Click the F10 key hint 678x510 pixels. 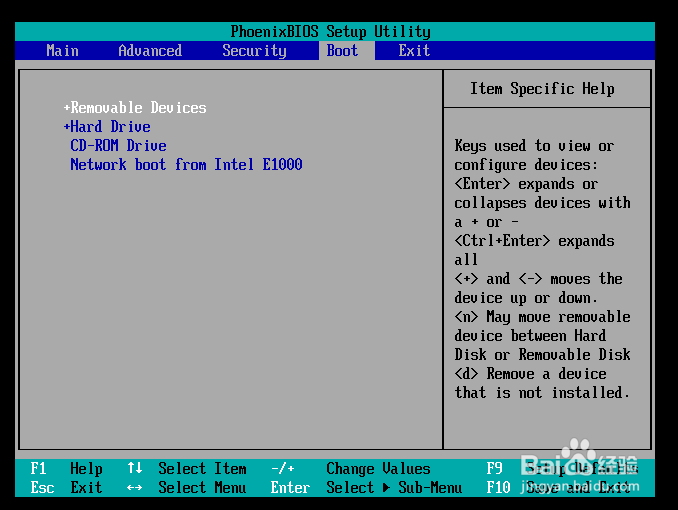coord(498,488)
